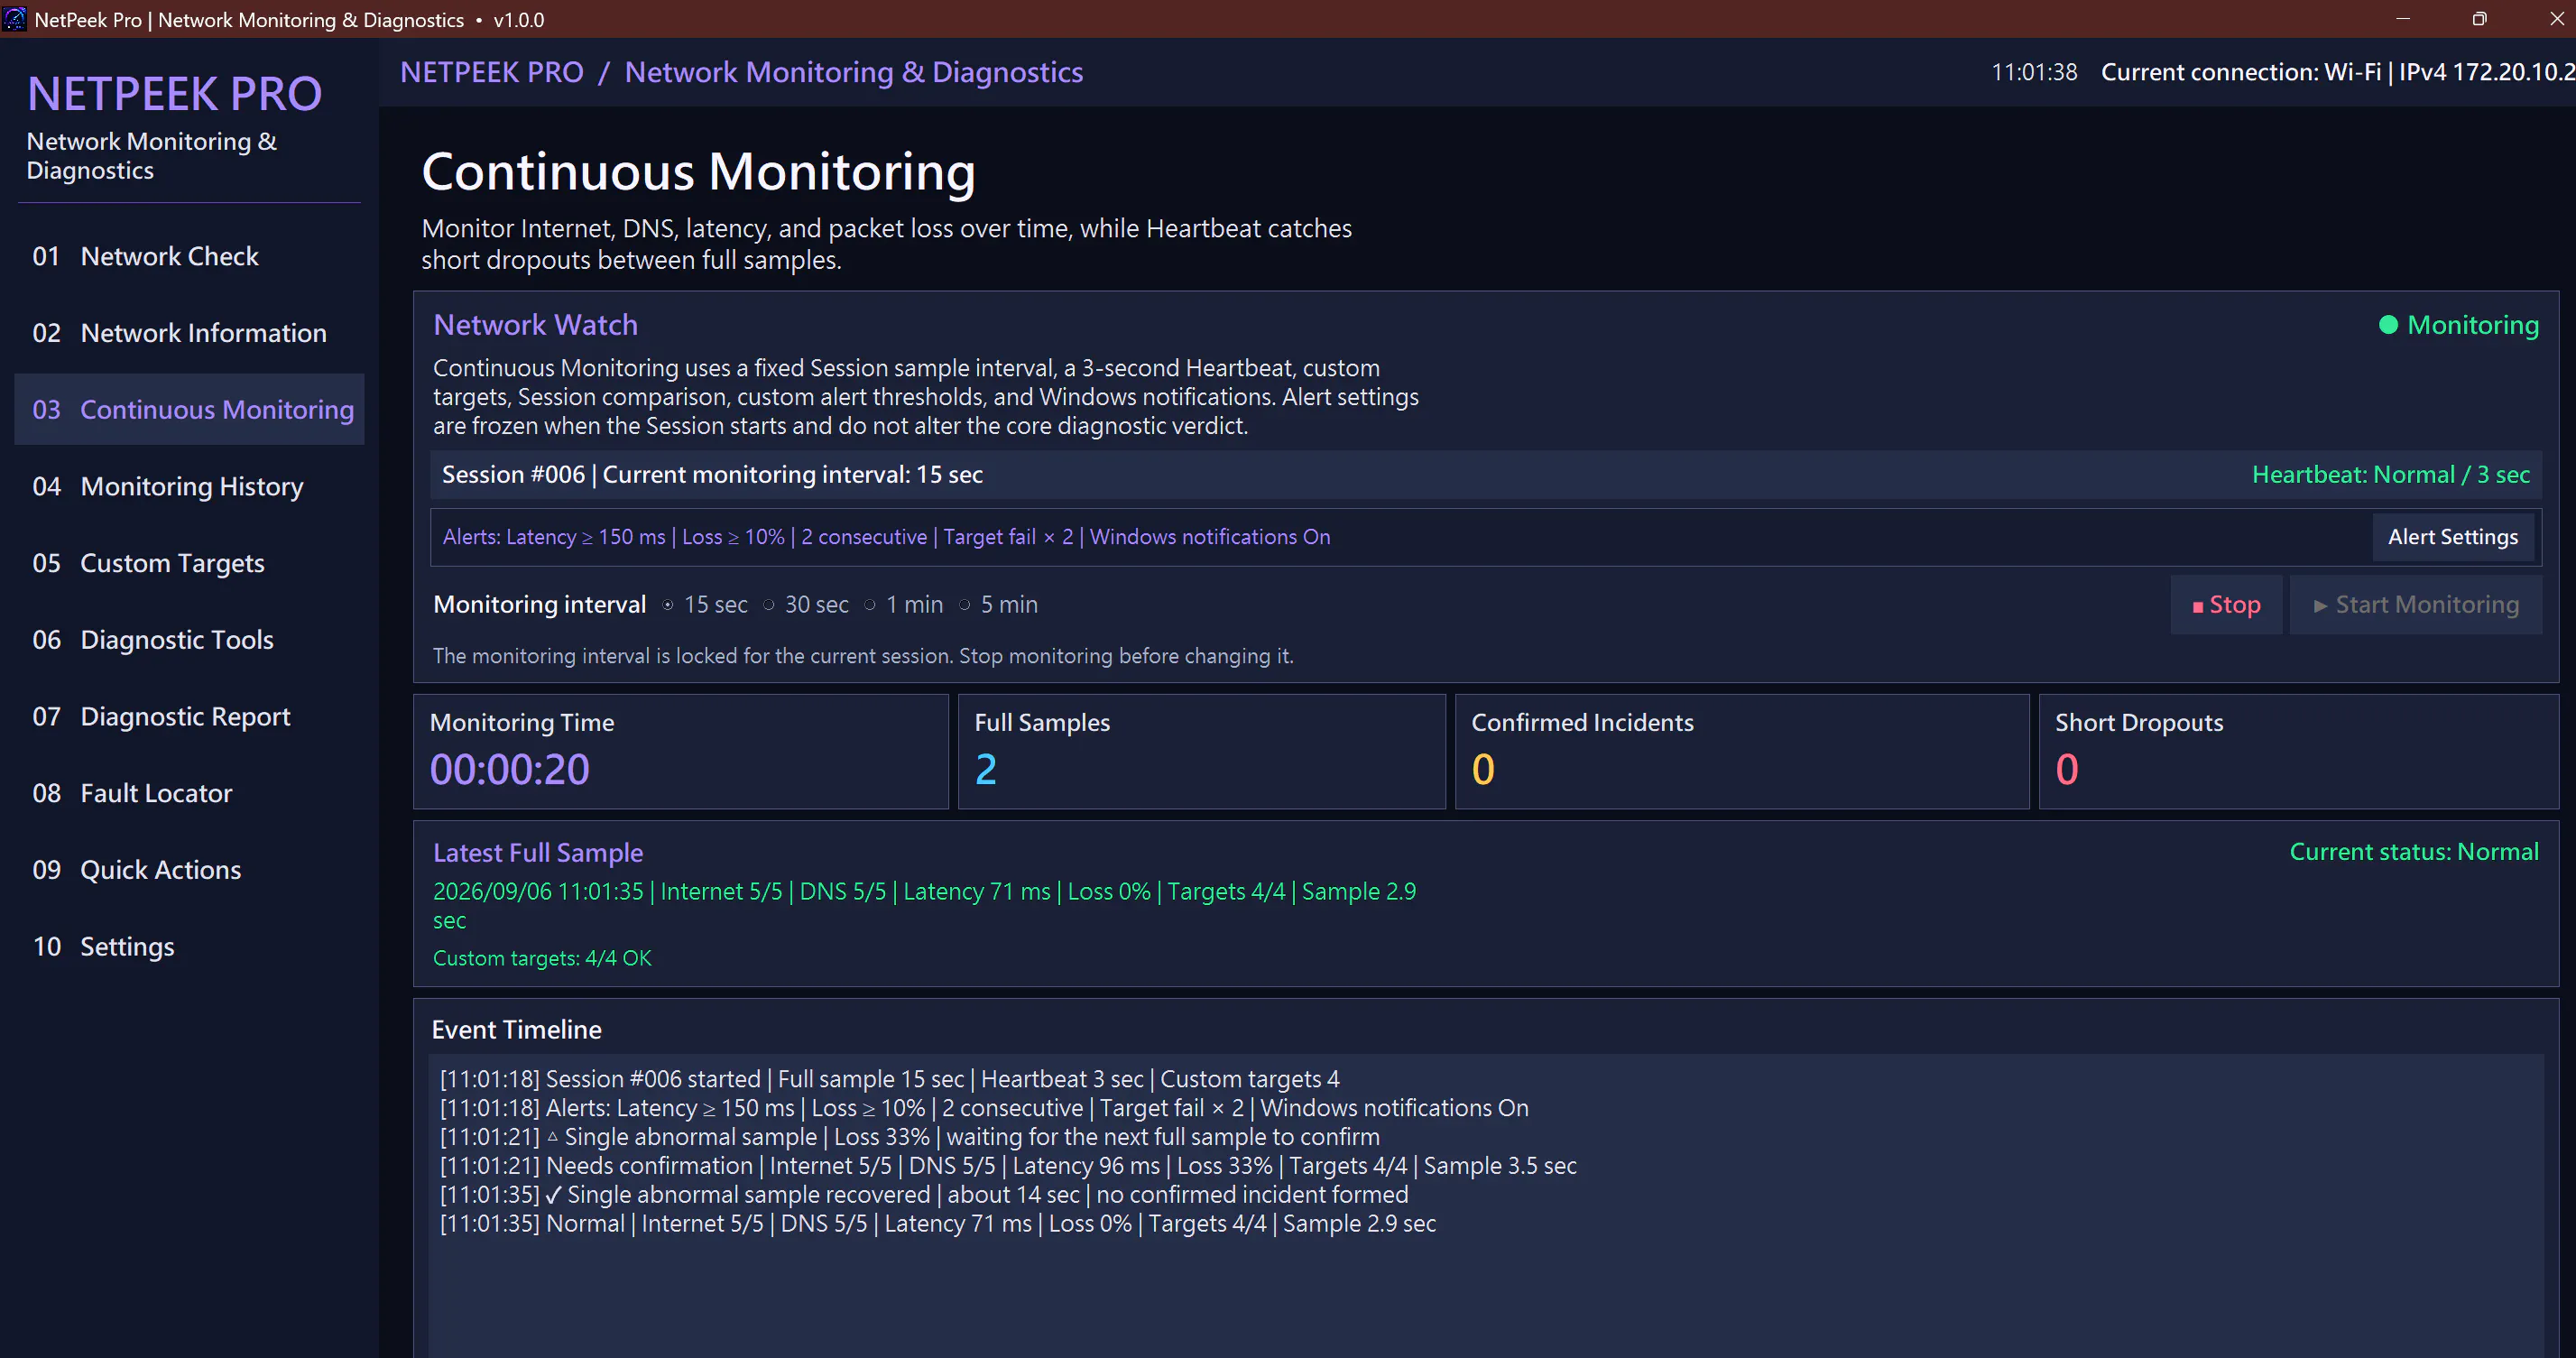Click the Alert Settings button

coord(2453,537)
